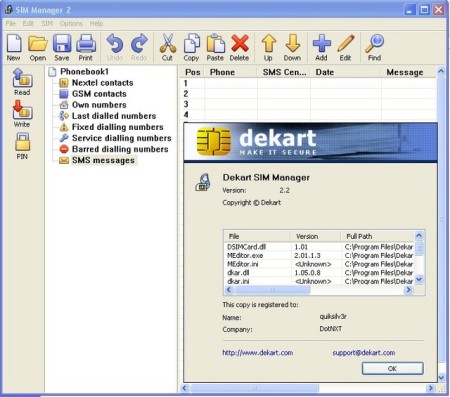Click the File column header in the About list

click(x=257, y=236)
